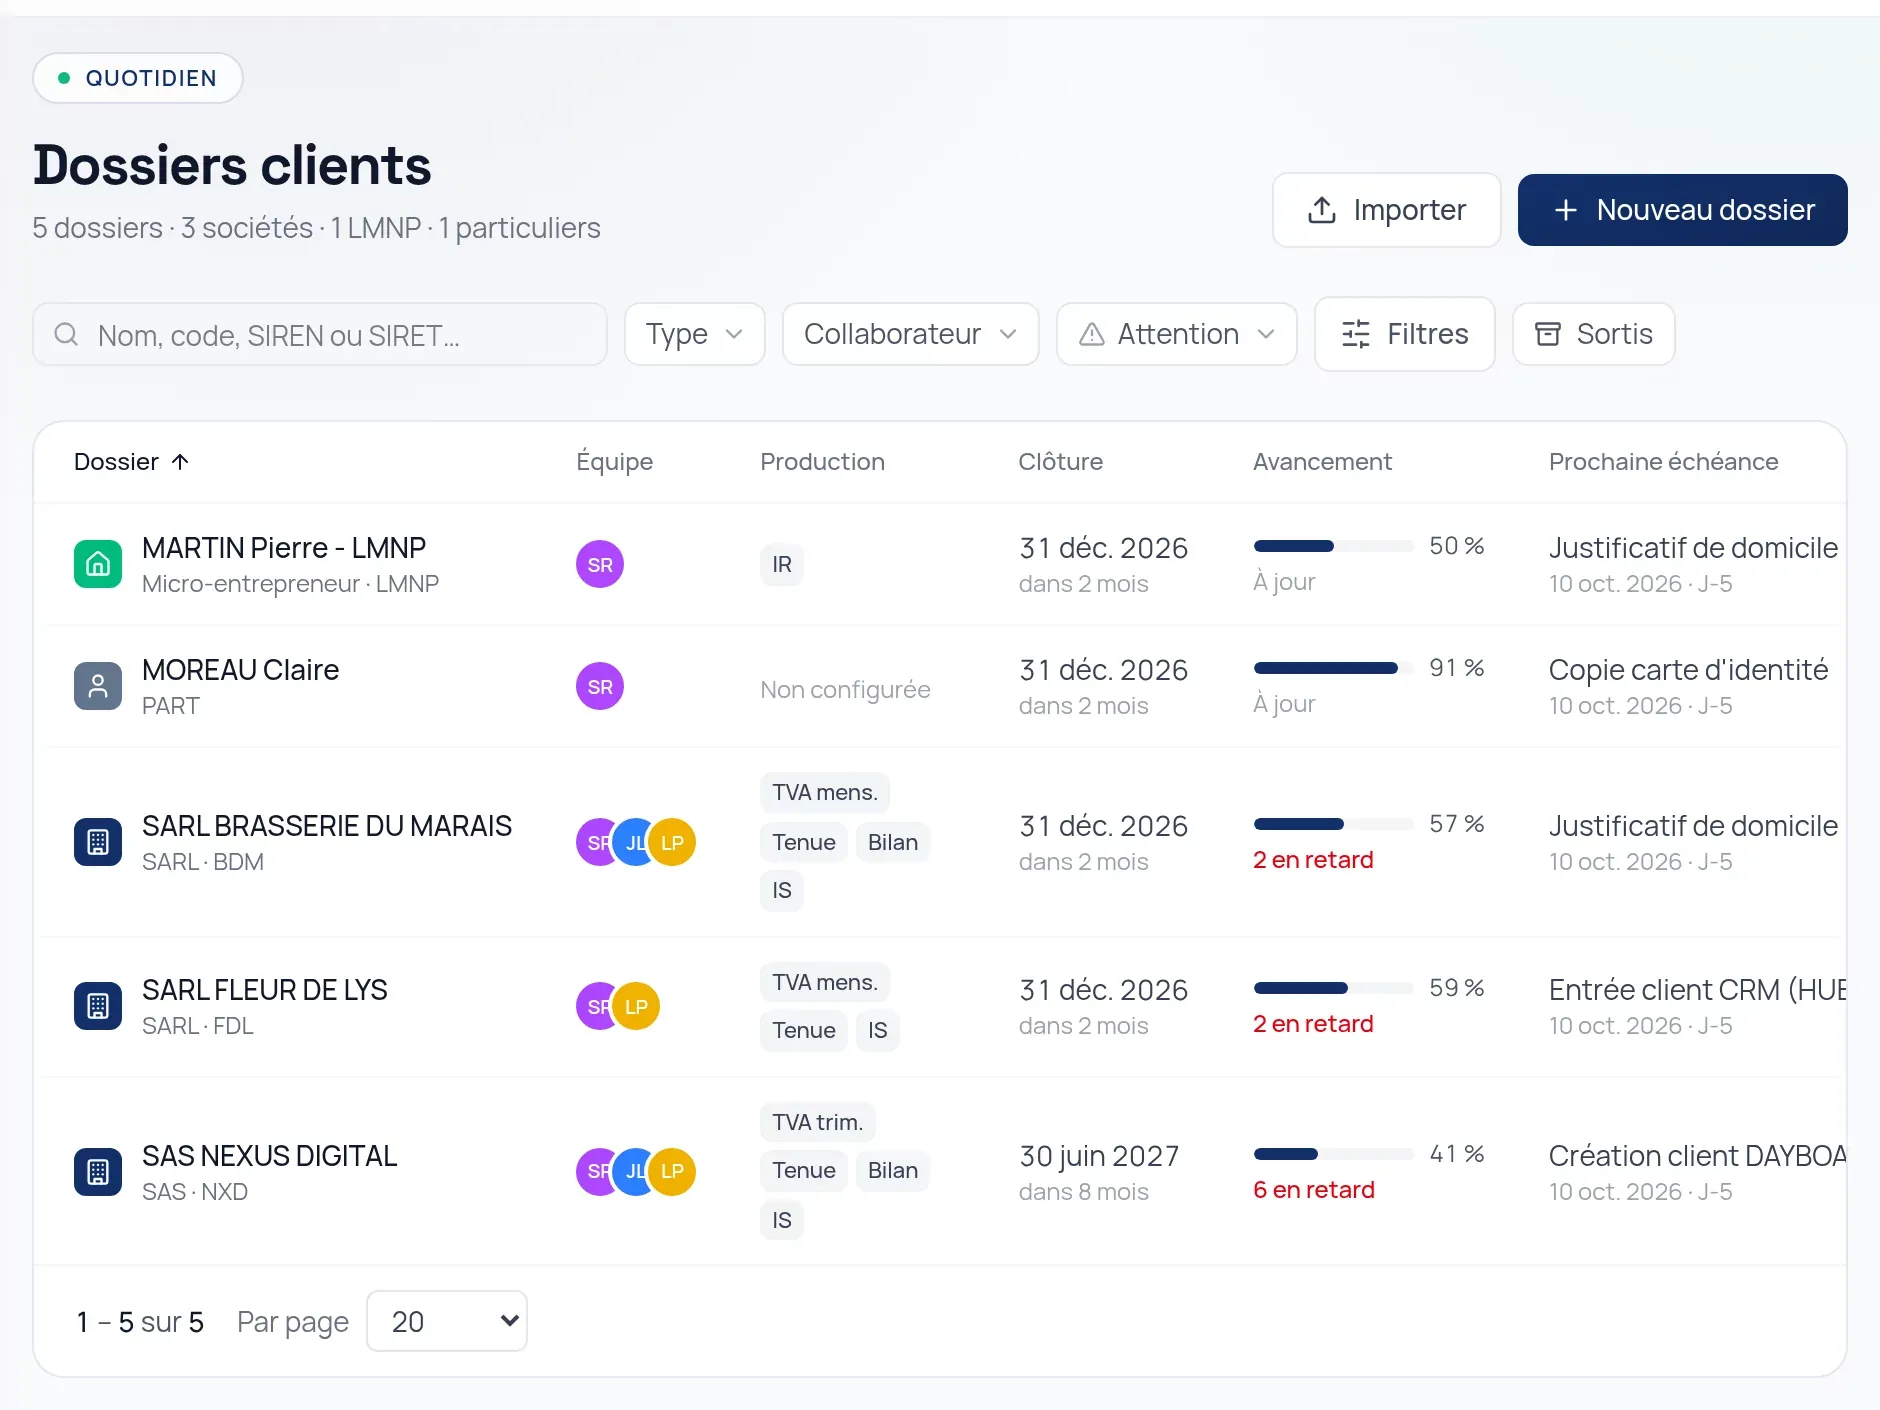Click the Tenue tag for SARL FLEUR DE LYS
This screenshot has width=1880, height=1410.
pos(804,1030)
